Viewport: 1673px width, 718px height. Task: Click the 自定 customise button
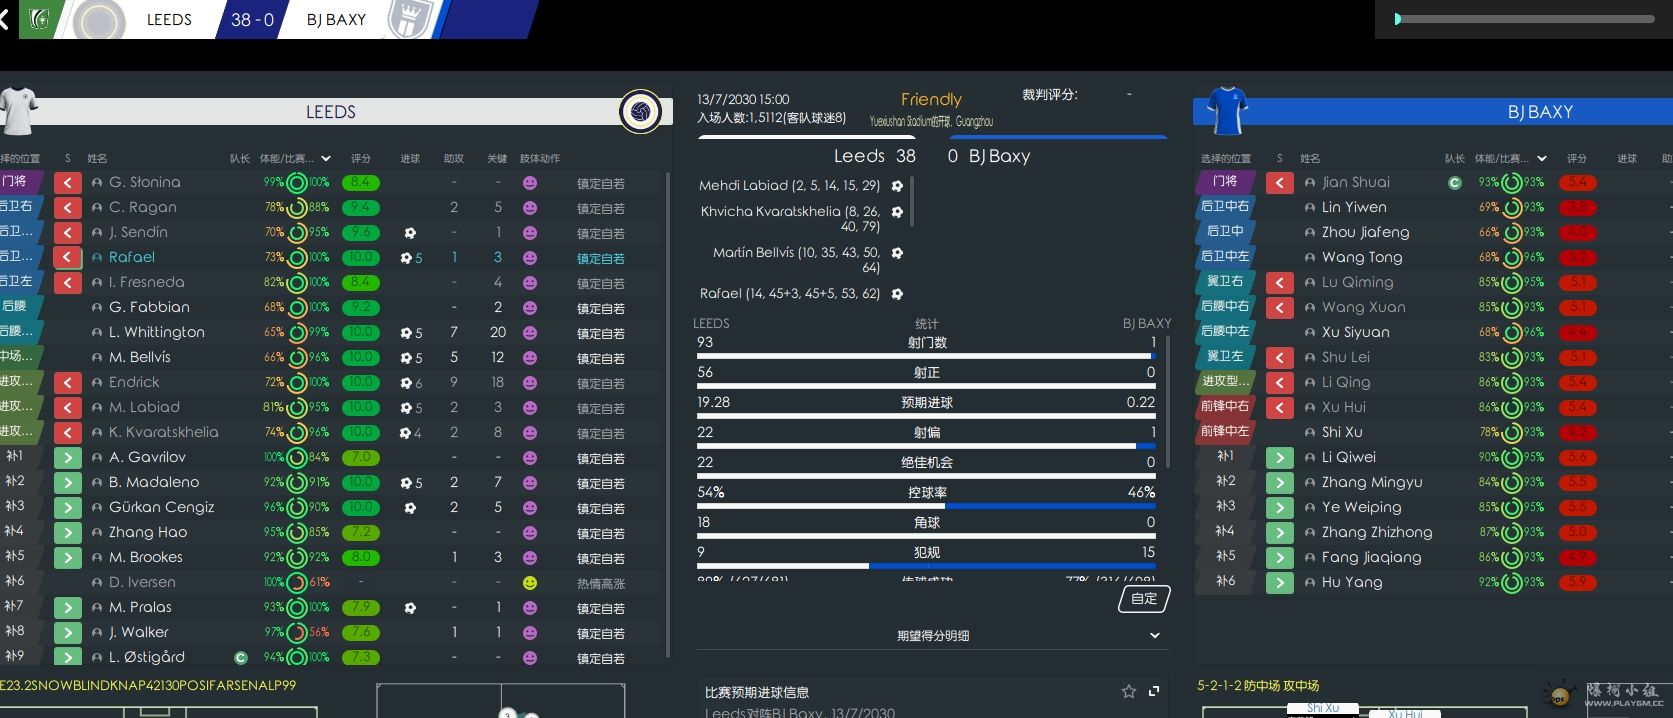[x=1144, y=599]
